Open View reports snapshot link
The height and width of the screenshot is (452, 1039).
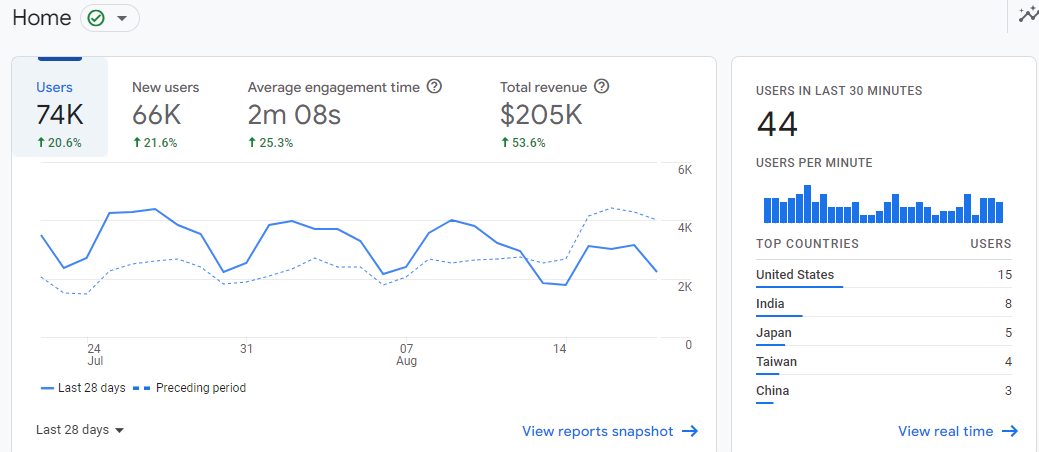pyautogui.click(x=610, y=431)
